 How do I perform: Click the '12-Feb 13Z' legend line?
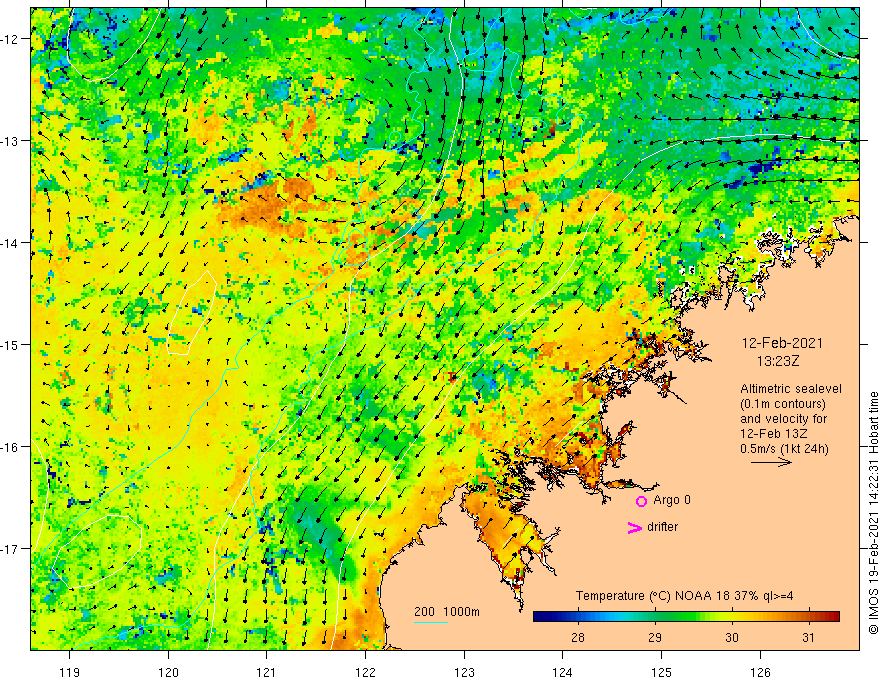(x=773, y=434)
